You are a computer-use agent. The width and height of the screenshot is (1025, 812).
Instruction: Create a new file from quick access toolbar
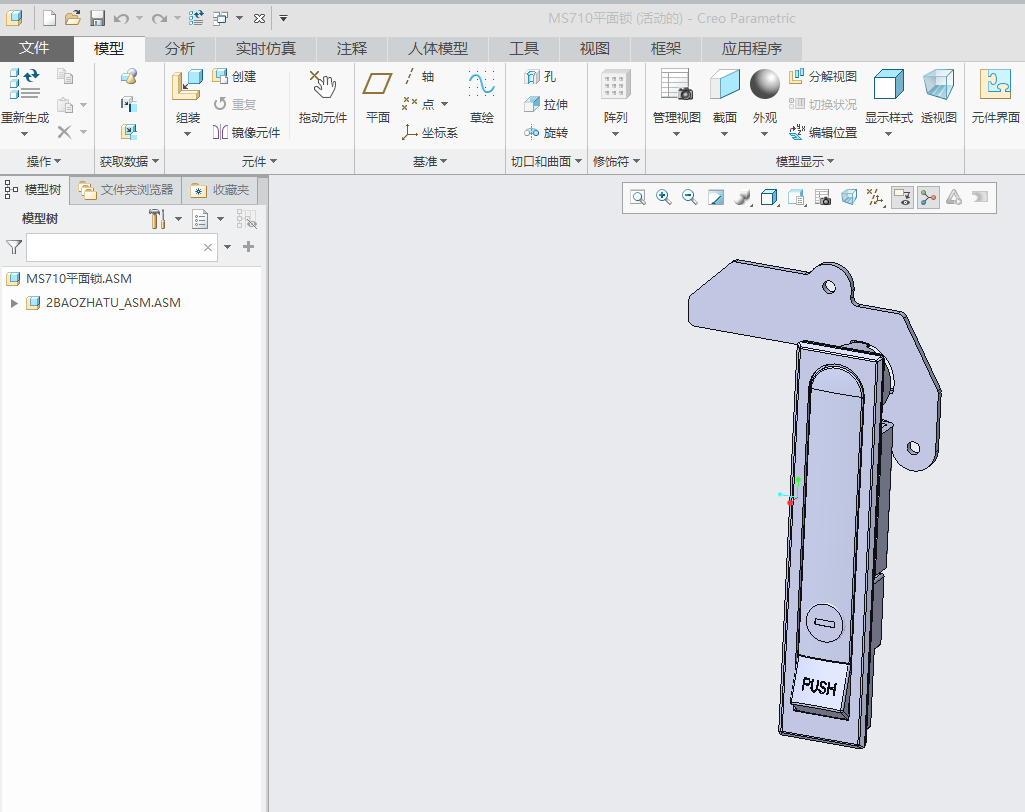[x=50, y=18]
